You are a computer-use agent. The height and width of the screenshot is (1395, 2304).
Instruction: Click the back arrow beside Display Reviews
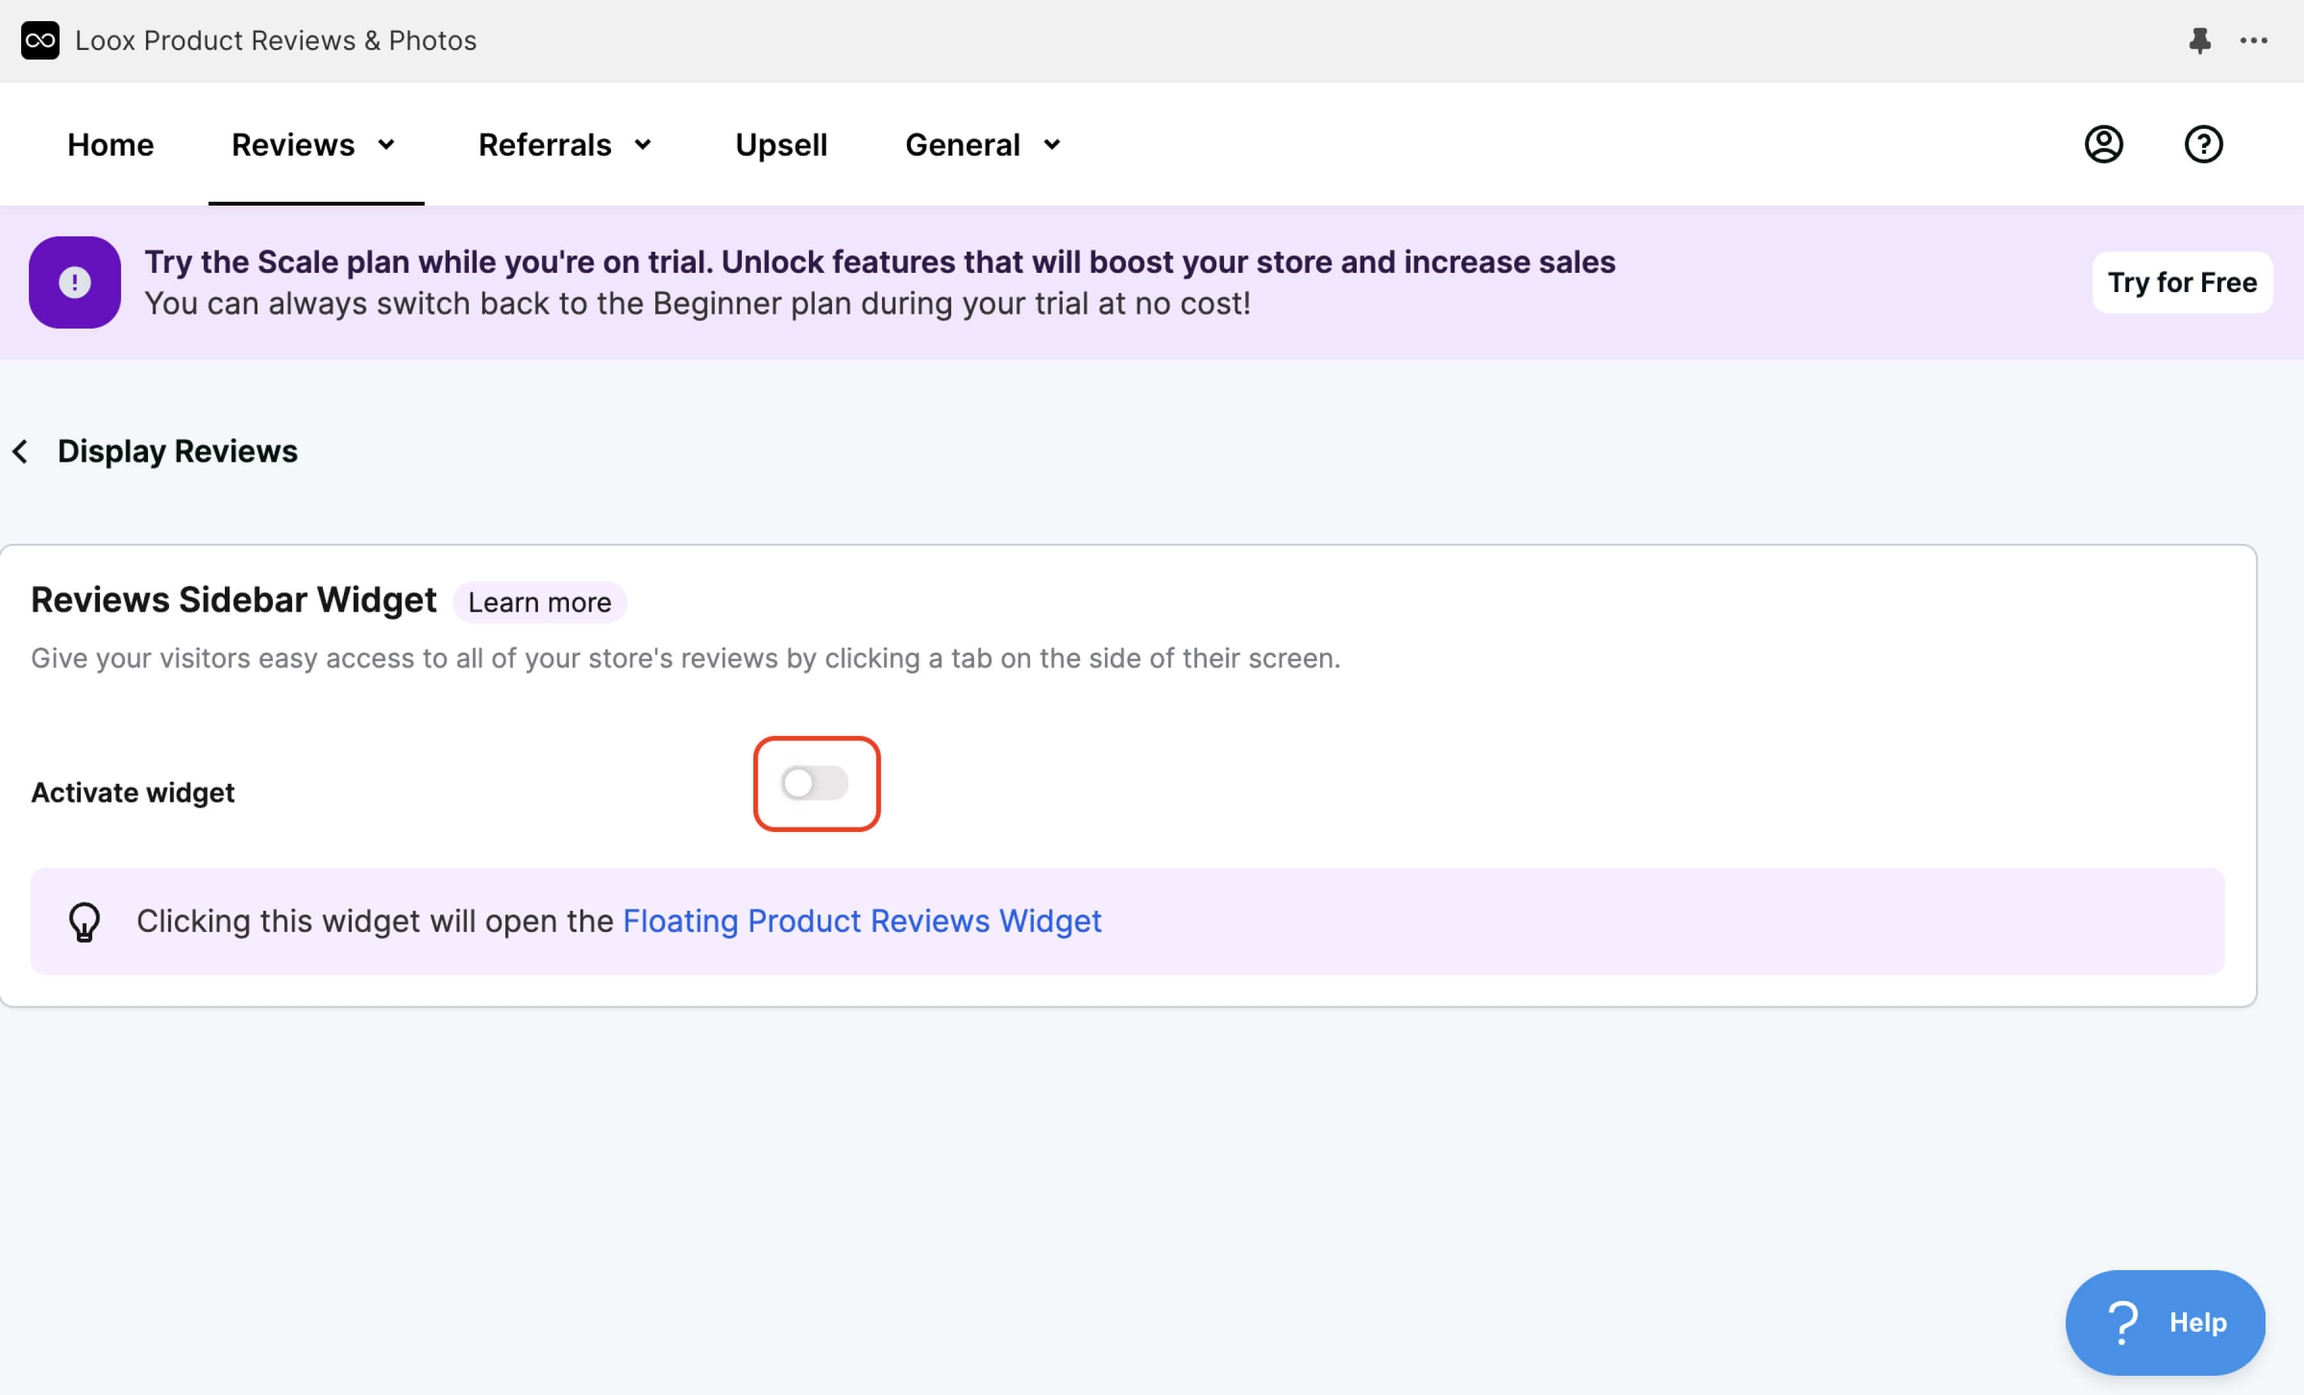click(21, 450)
